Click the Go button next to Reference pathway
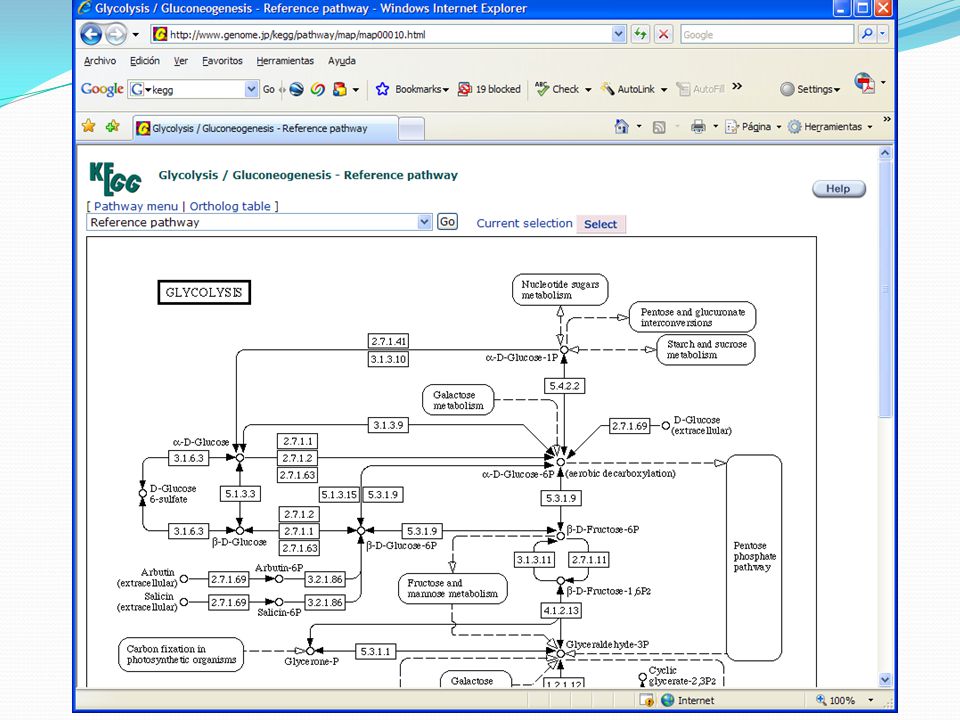The height and width of the screenshot is (720, 960). pyautogui.click(x=448, y=222)
